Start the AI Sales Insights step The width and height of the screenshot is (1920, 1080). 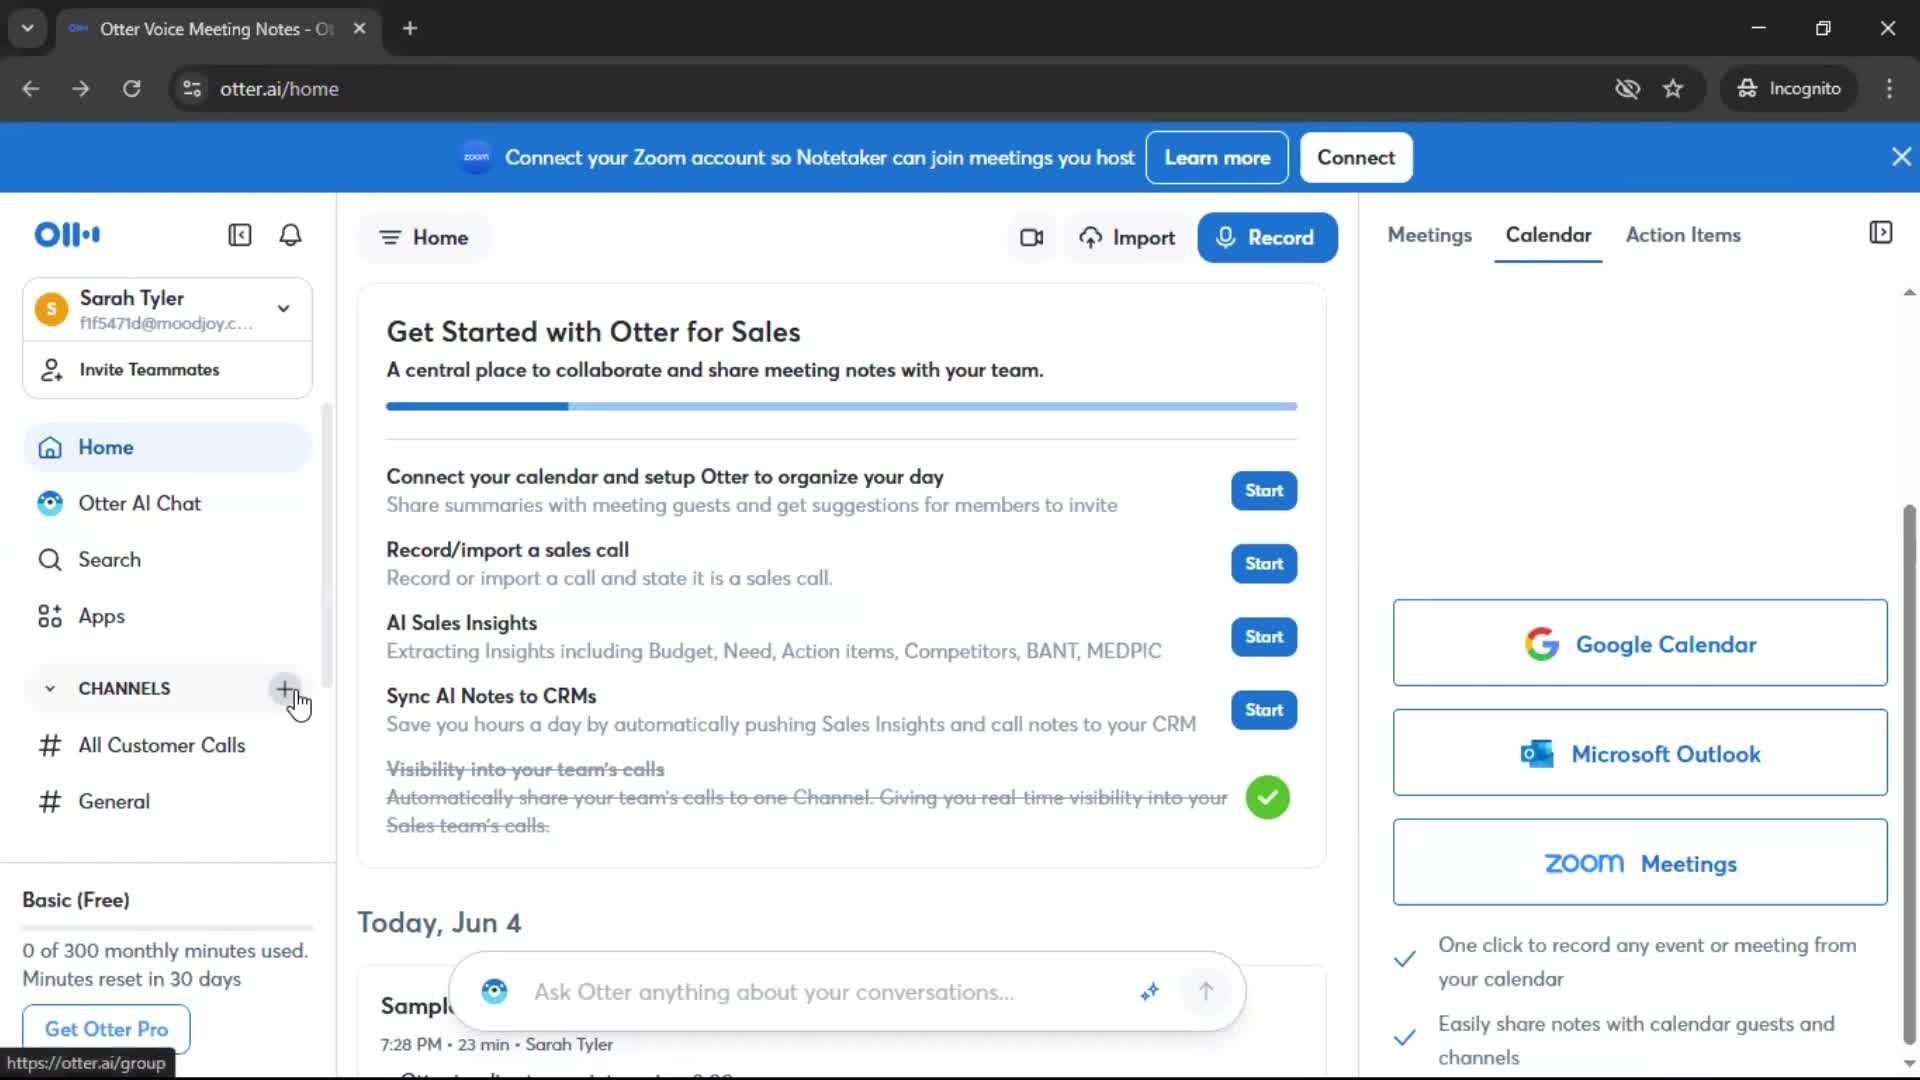pyautogui.click(x=1263, y=637)
